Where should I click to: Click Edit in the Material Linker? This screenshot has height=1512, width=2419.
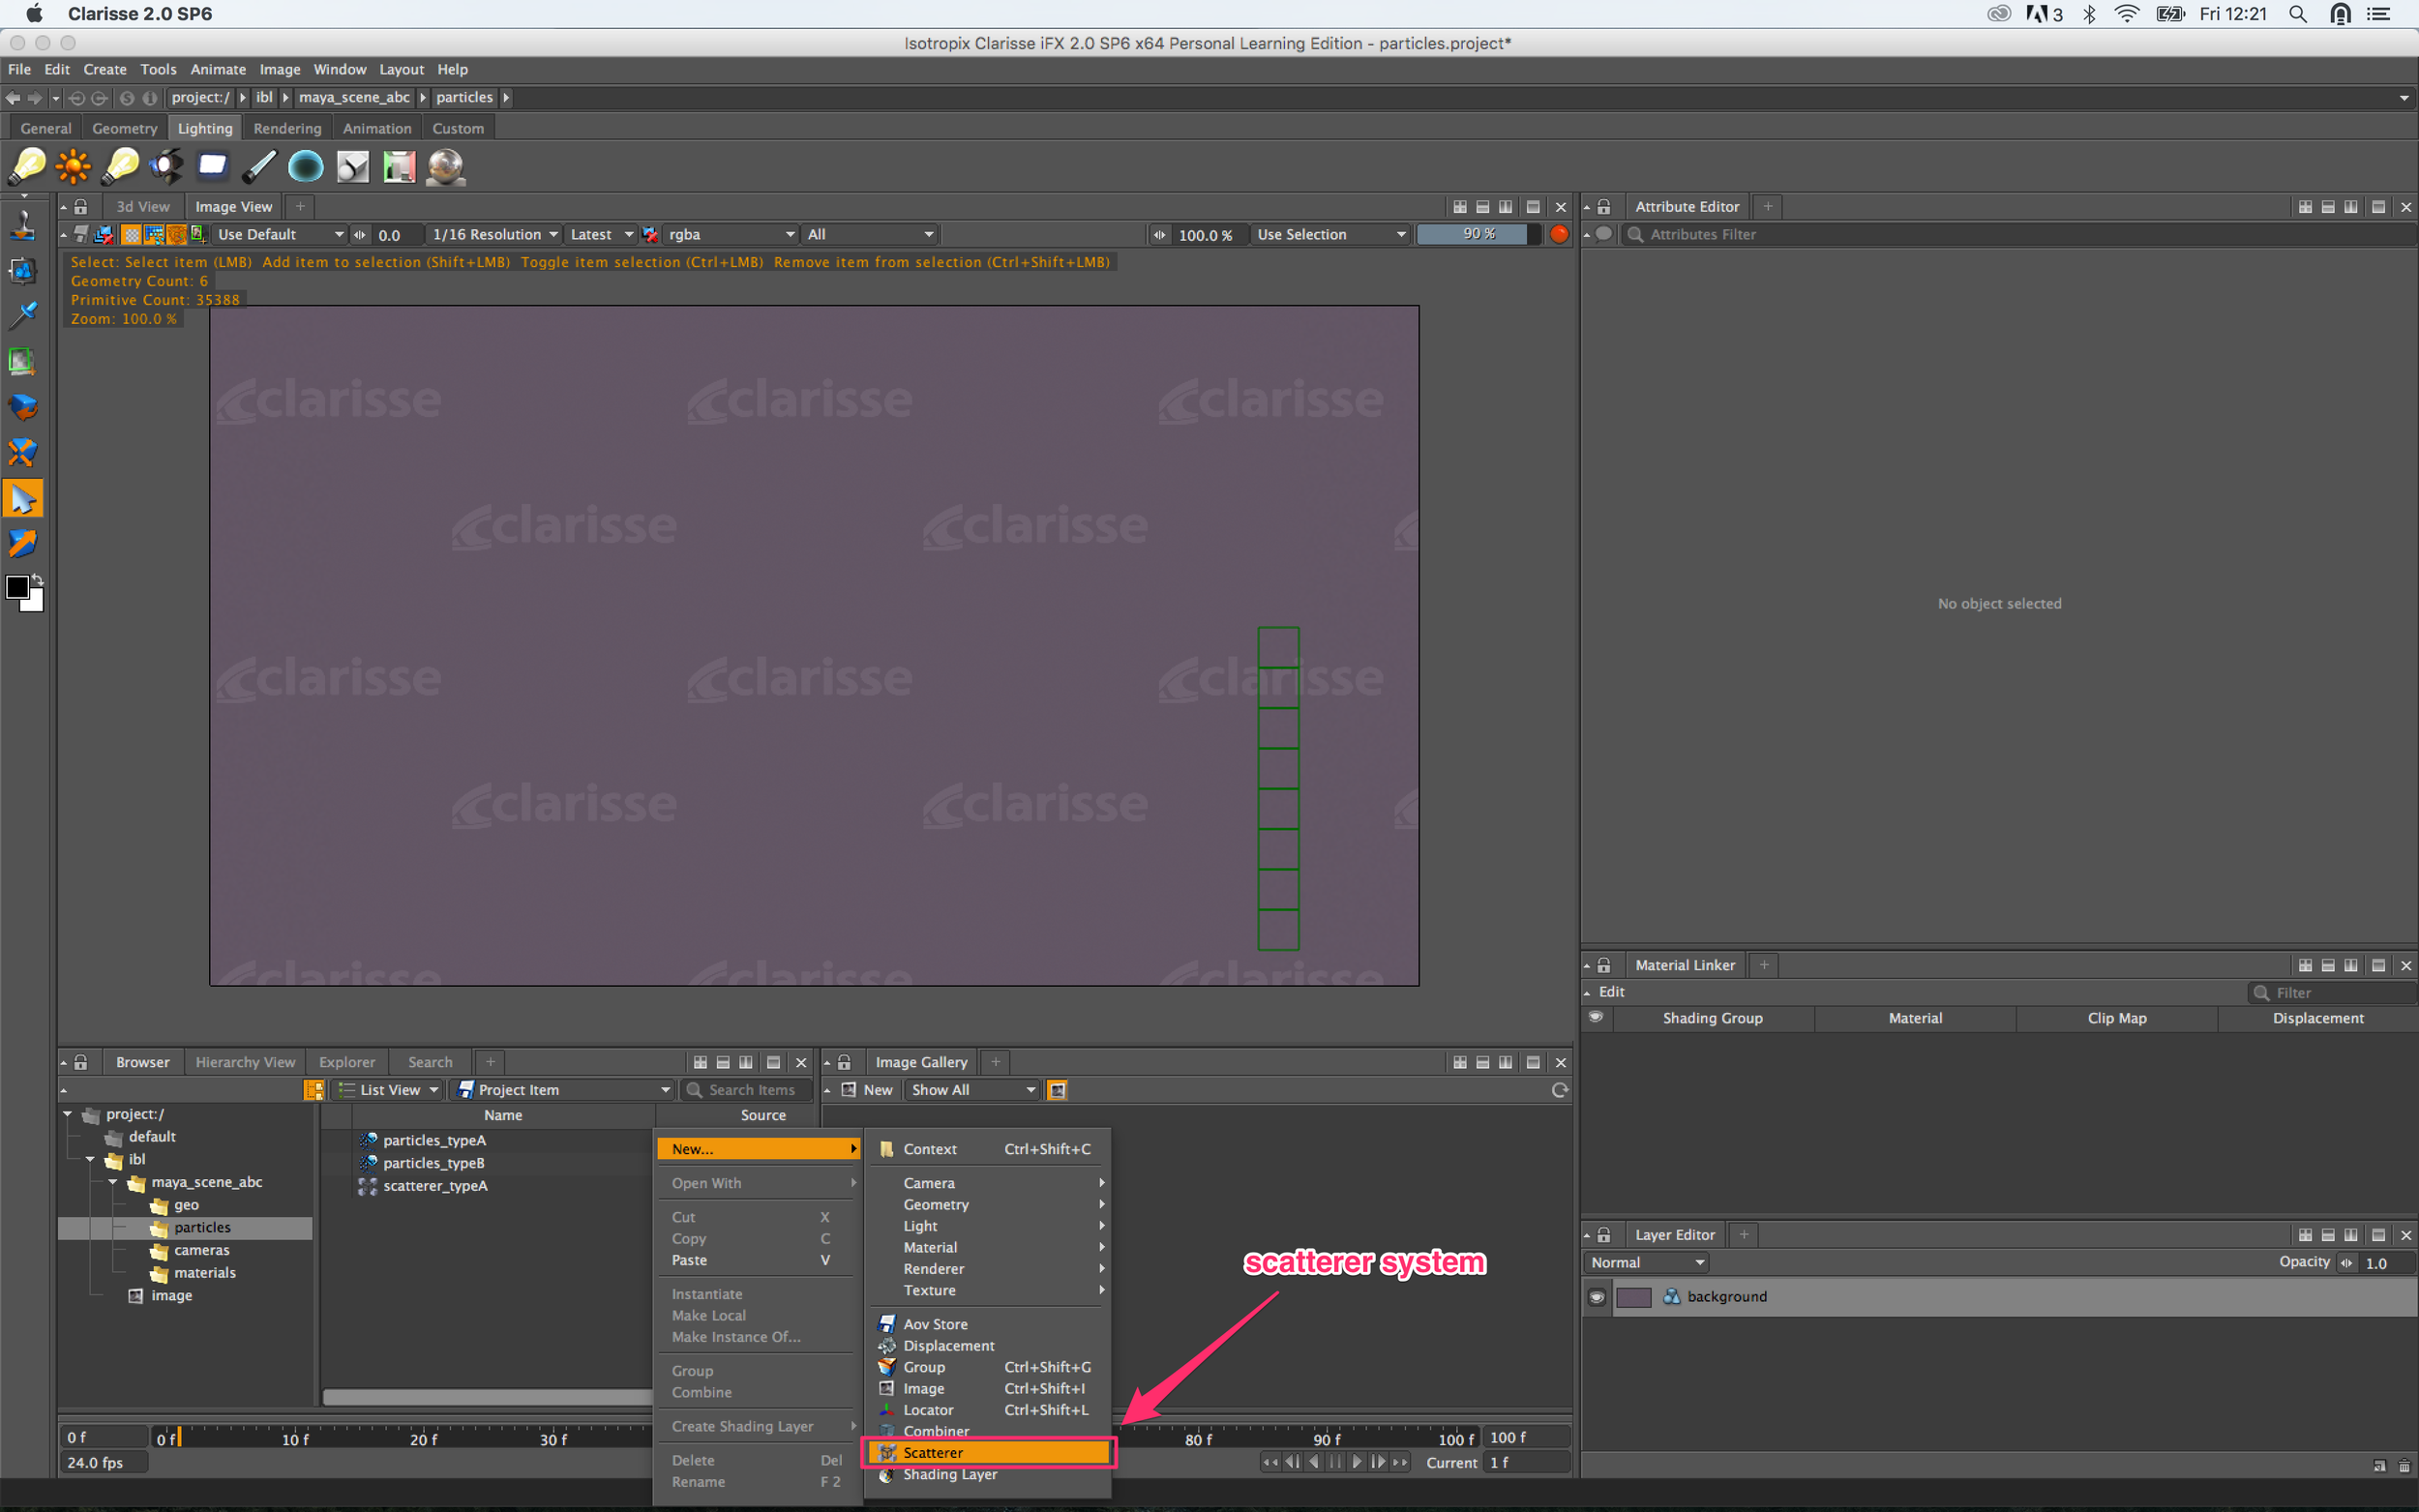(x=1611, y=992)
